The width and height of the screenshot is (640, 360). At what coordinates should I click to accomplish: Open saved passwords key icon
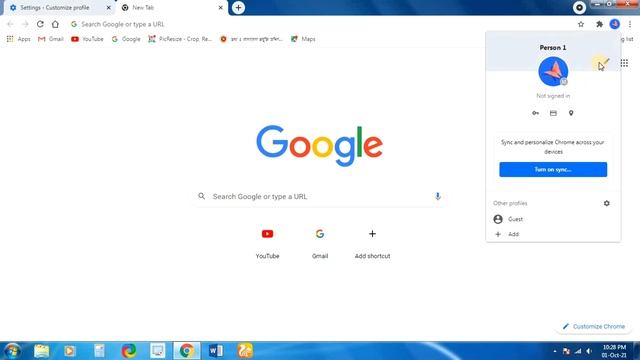click(x=535, y=113)
